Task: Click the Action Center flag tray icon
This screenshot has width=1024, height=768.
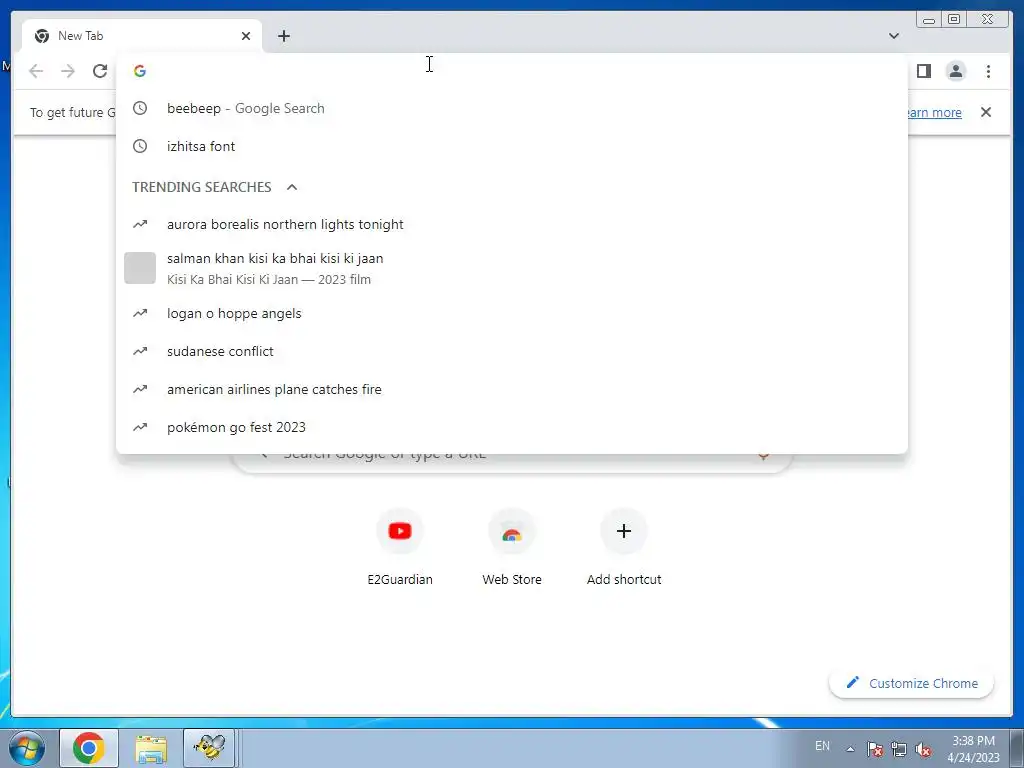Action: (874, 749)
